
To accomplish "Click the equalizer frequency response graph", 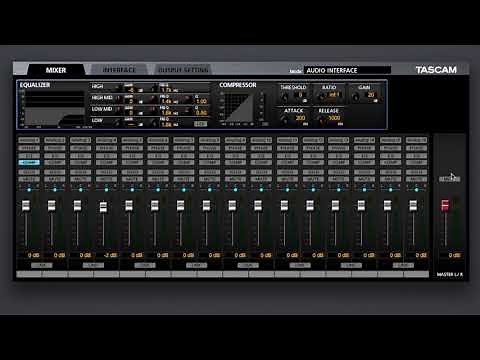I will point(55,109).
